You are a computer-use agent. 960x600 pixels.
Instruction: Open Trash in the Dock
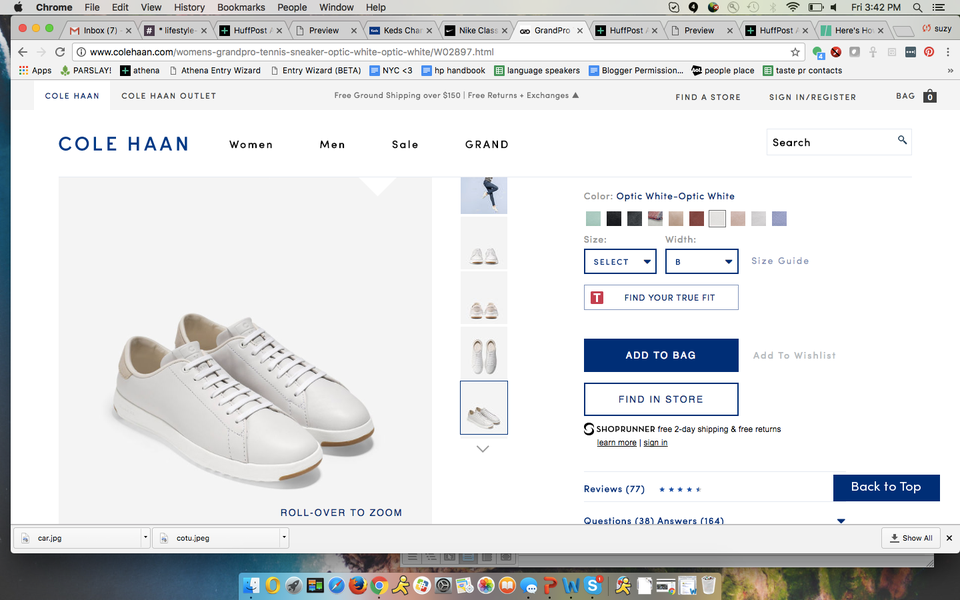[x=709, y=586]
